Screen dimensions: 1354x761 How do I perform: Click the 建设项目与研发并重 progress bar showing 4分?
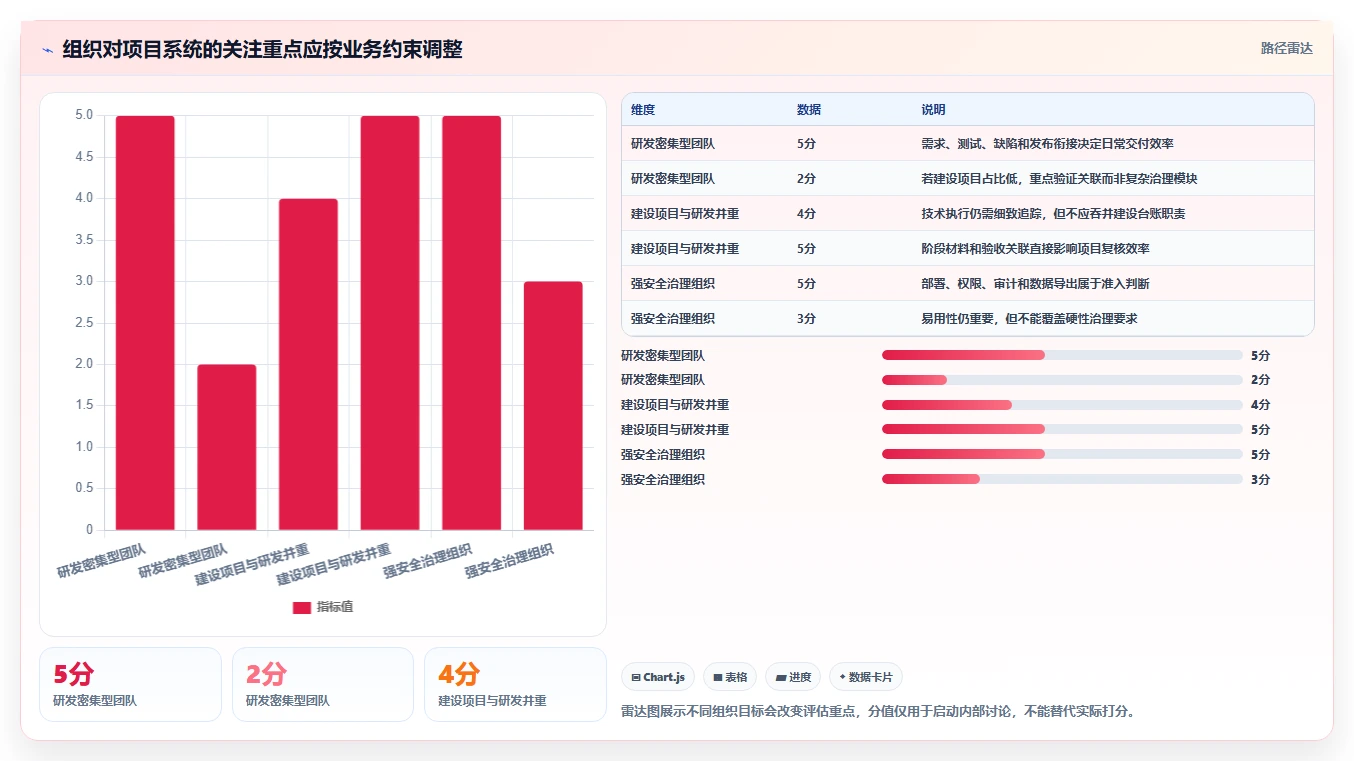(x=1062, y=405)
